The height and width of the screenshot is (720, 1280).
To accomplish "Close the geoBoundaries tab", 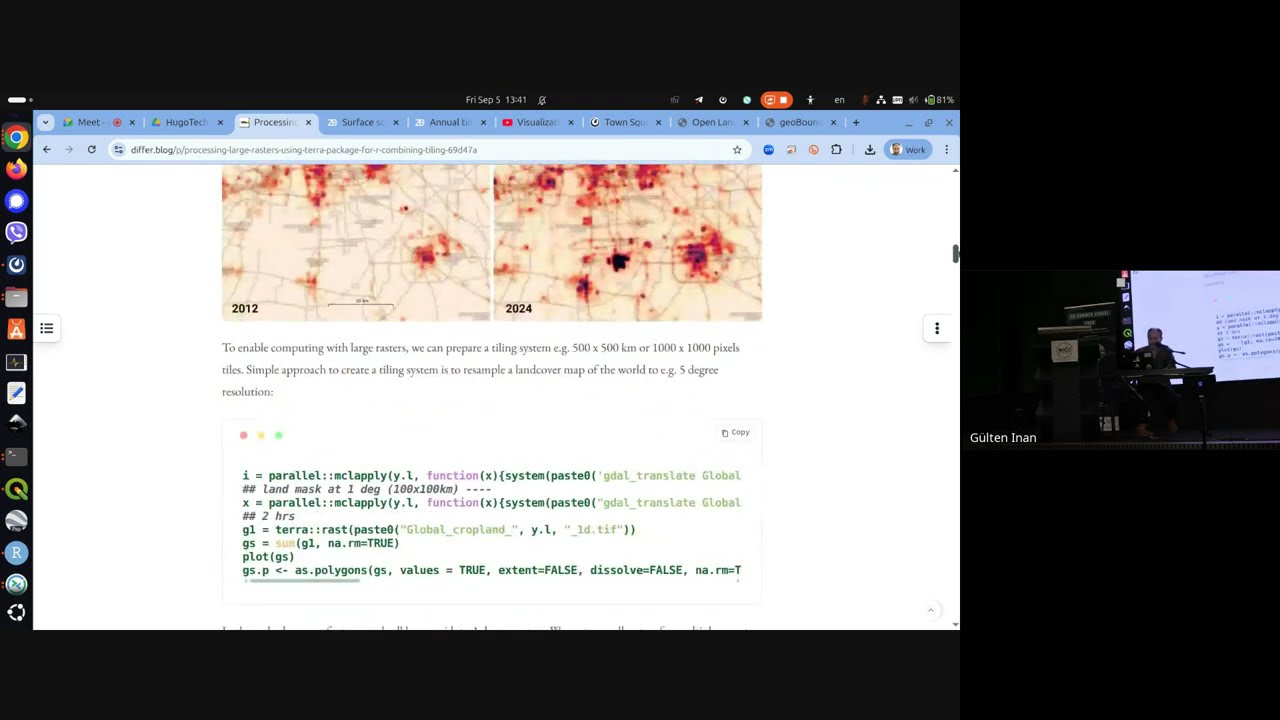I will click(833, 122).
